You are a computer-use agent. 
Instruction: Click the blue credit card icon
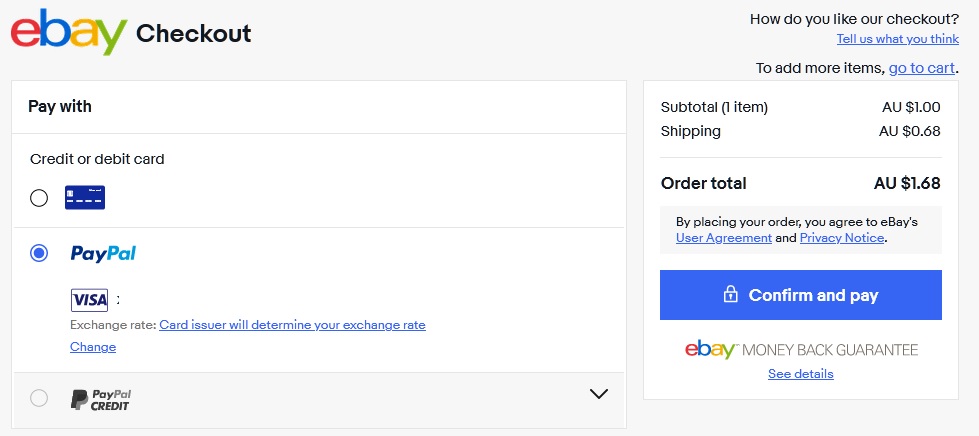(x=85, y=197)
